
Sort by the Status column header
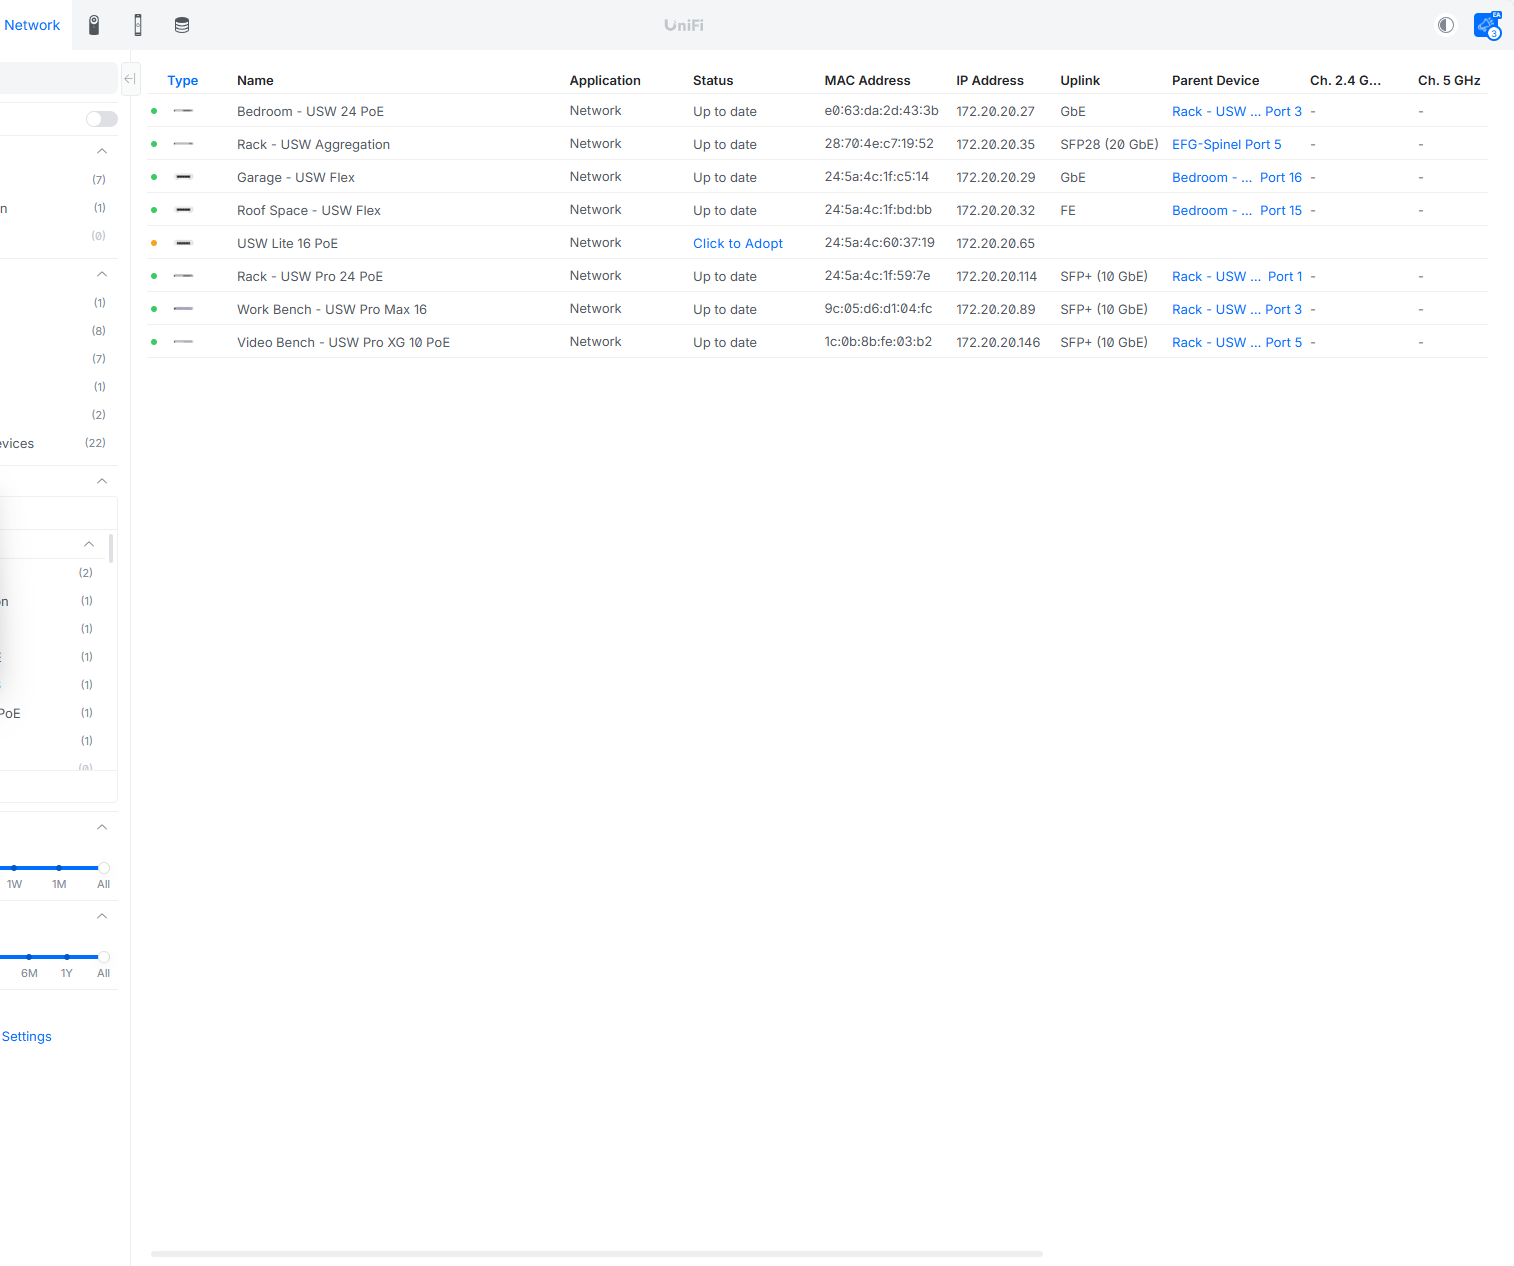[x=713, y=80]
